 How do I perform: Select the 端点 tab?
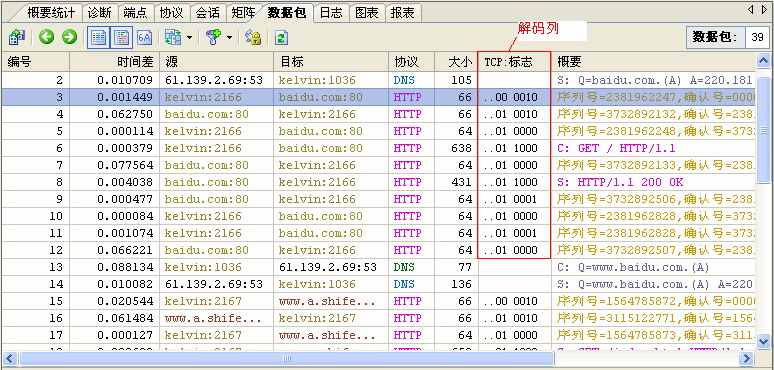tap(136, 12)
